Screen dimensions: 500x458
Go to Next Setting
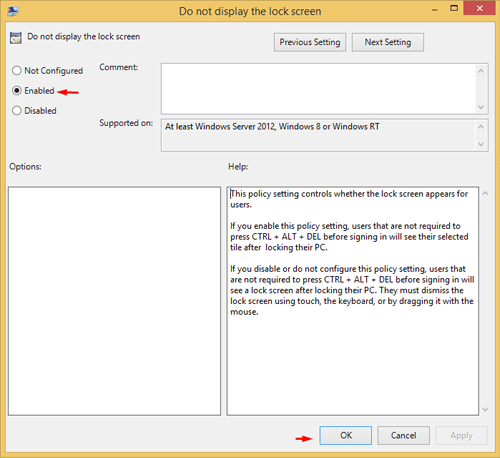(x=388, y=42)
